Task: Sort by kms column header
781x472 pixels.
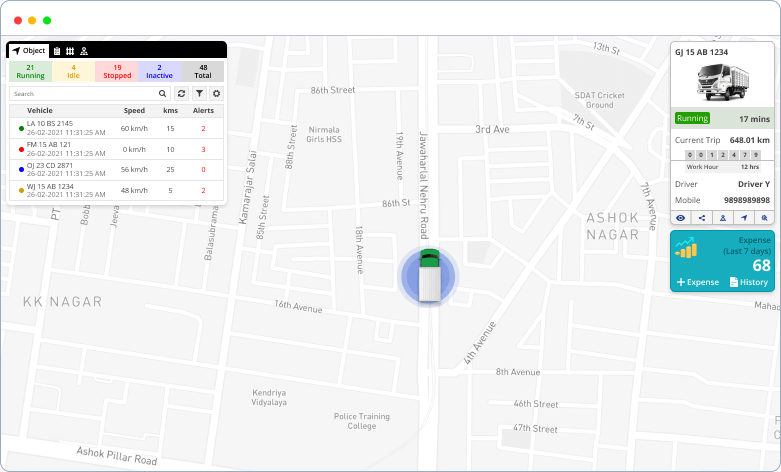Action: coord(170,111)
